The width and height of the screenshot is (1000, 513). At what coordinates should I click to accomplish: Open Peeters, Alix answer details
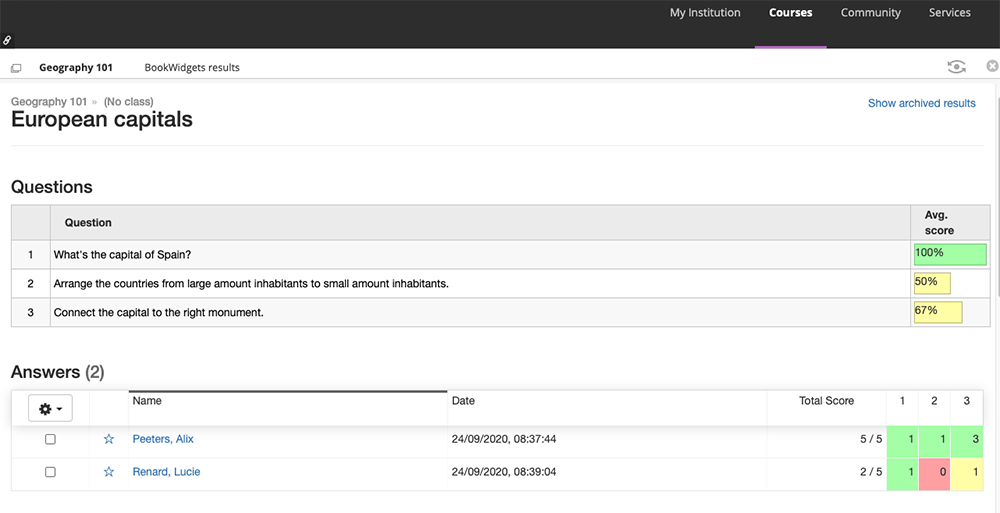point(163,439)
